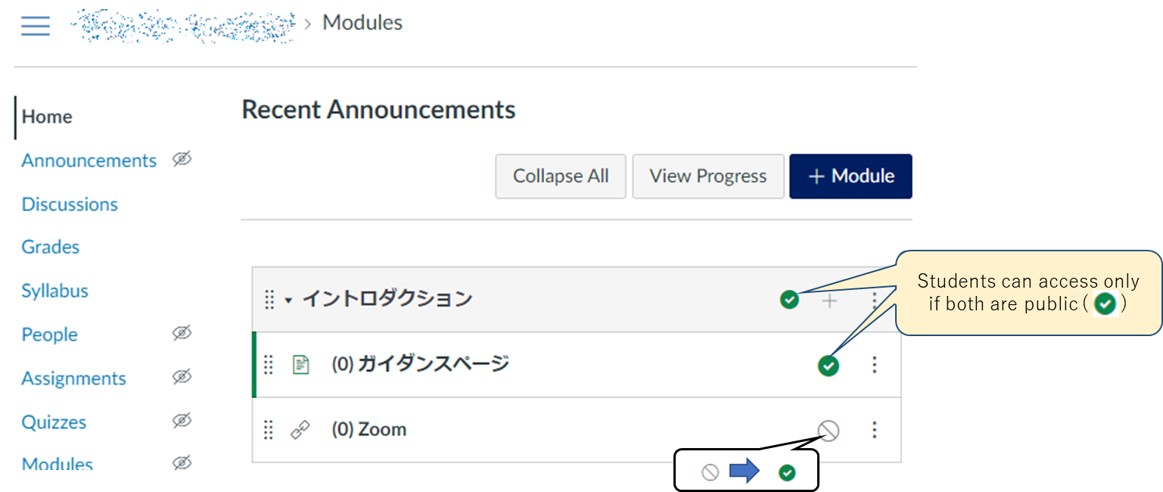Grab the drag handle of イントロダクション module
Image resolution: width=1163 pixels, height=492 pixels.
[269, 300]
